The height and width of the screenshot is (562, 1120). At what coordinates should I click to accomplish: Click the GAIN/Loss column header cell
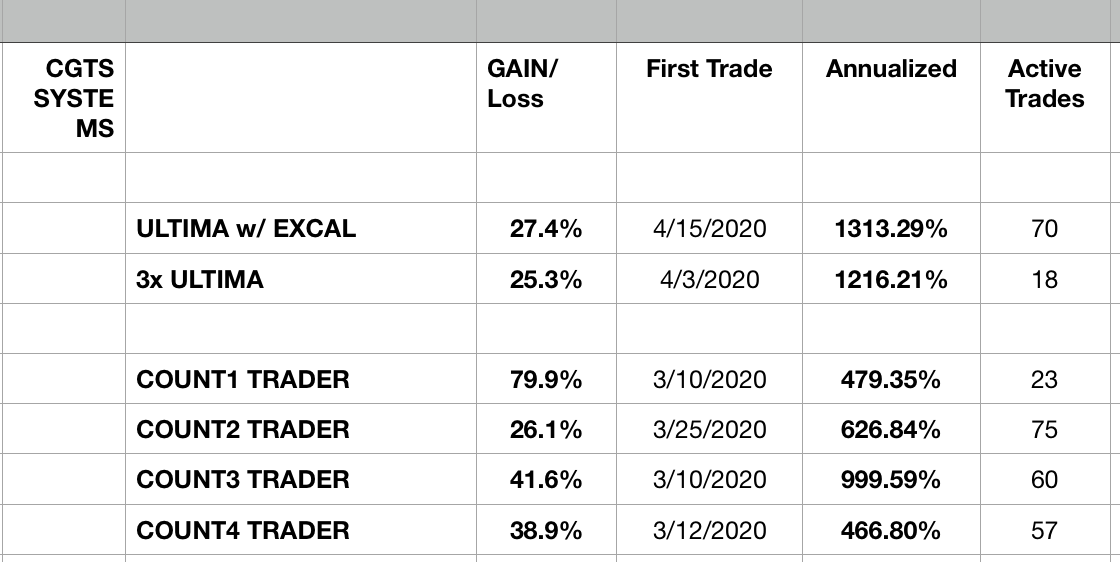point(523,84)
